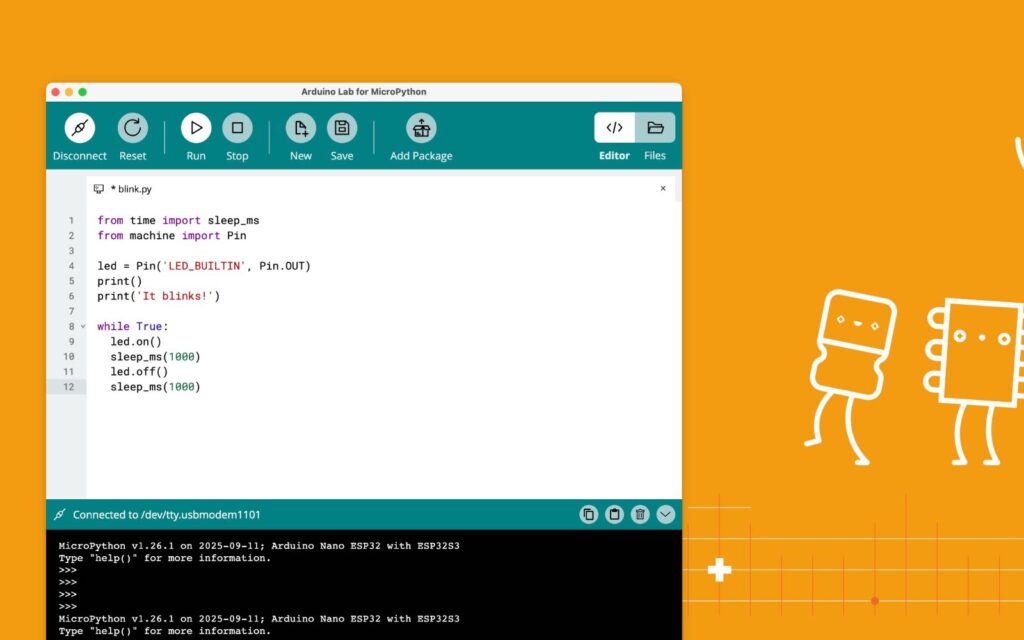The height and width of the screenshot is (640, 1024).
Task: Clear the terminal with the trash icon
Action: (x=640, y=515)
